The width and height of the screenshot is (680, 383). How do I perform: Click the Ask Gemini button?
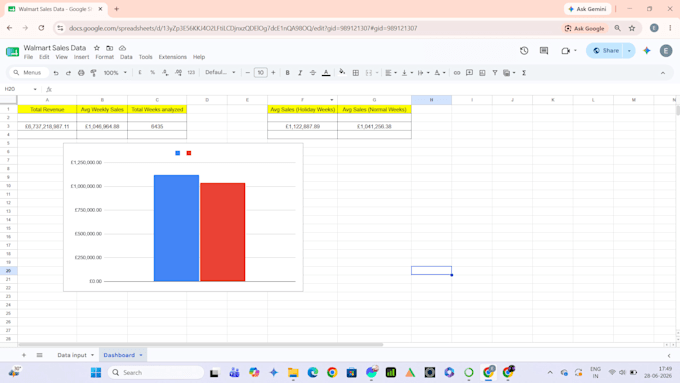(x=587, y=9)
